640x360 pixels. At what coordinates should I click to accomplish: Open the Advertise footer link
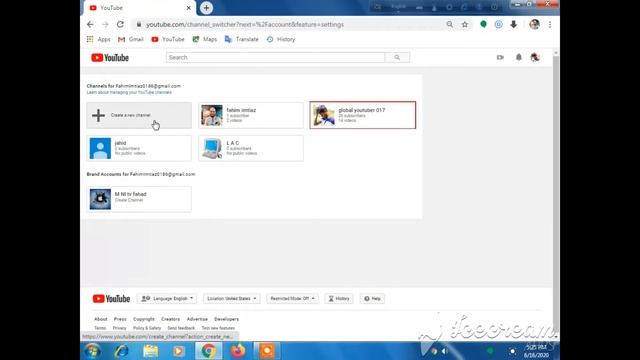(197, 319)
